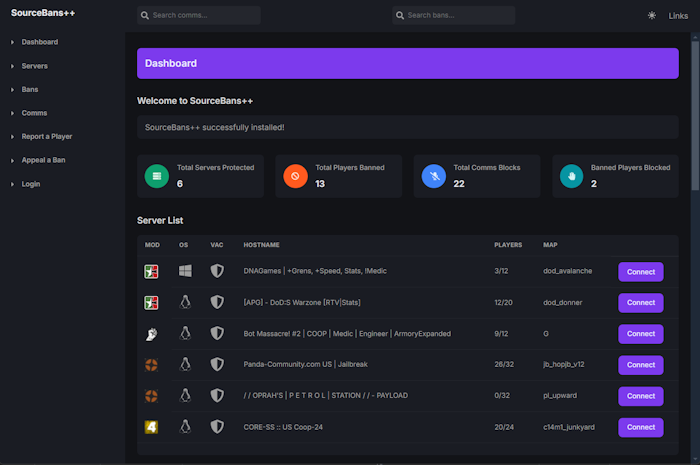Click the mod icon for APG Warzone server
700x465 pixels.
(x=151, y=303)
